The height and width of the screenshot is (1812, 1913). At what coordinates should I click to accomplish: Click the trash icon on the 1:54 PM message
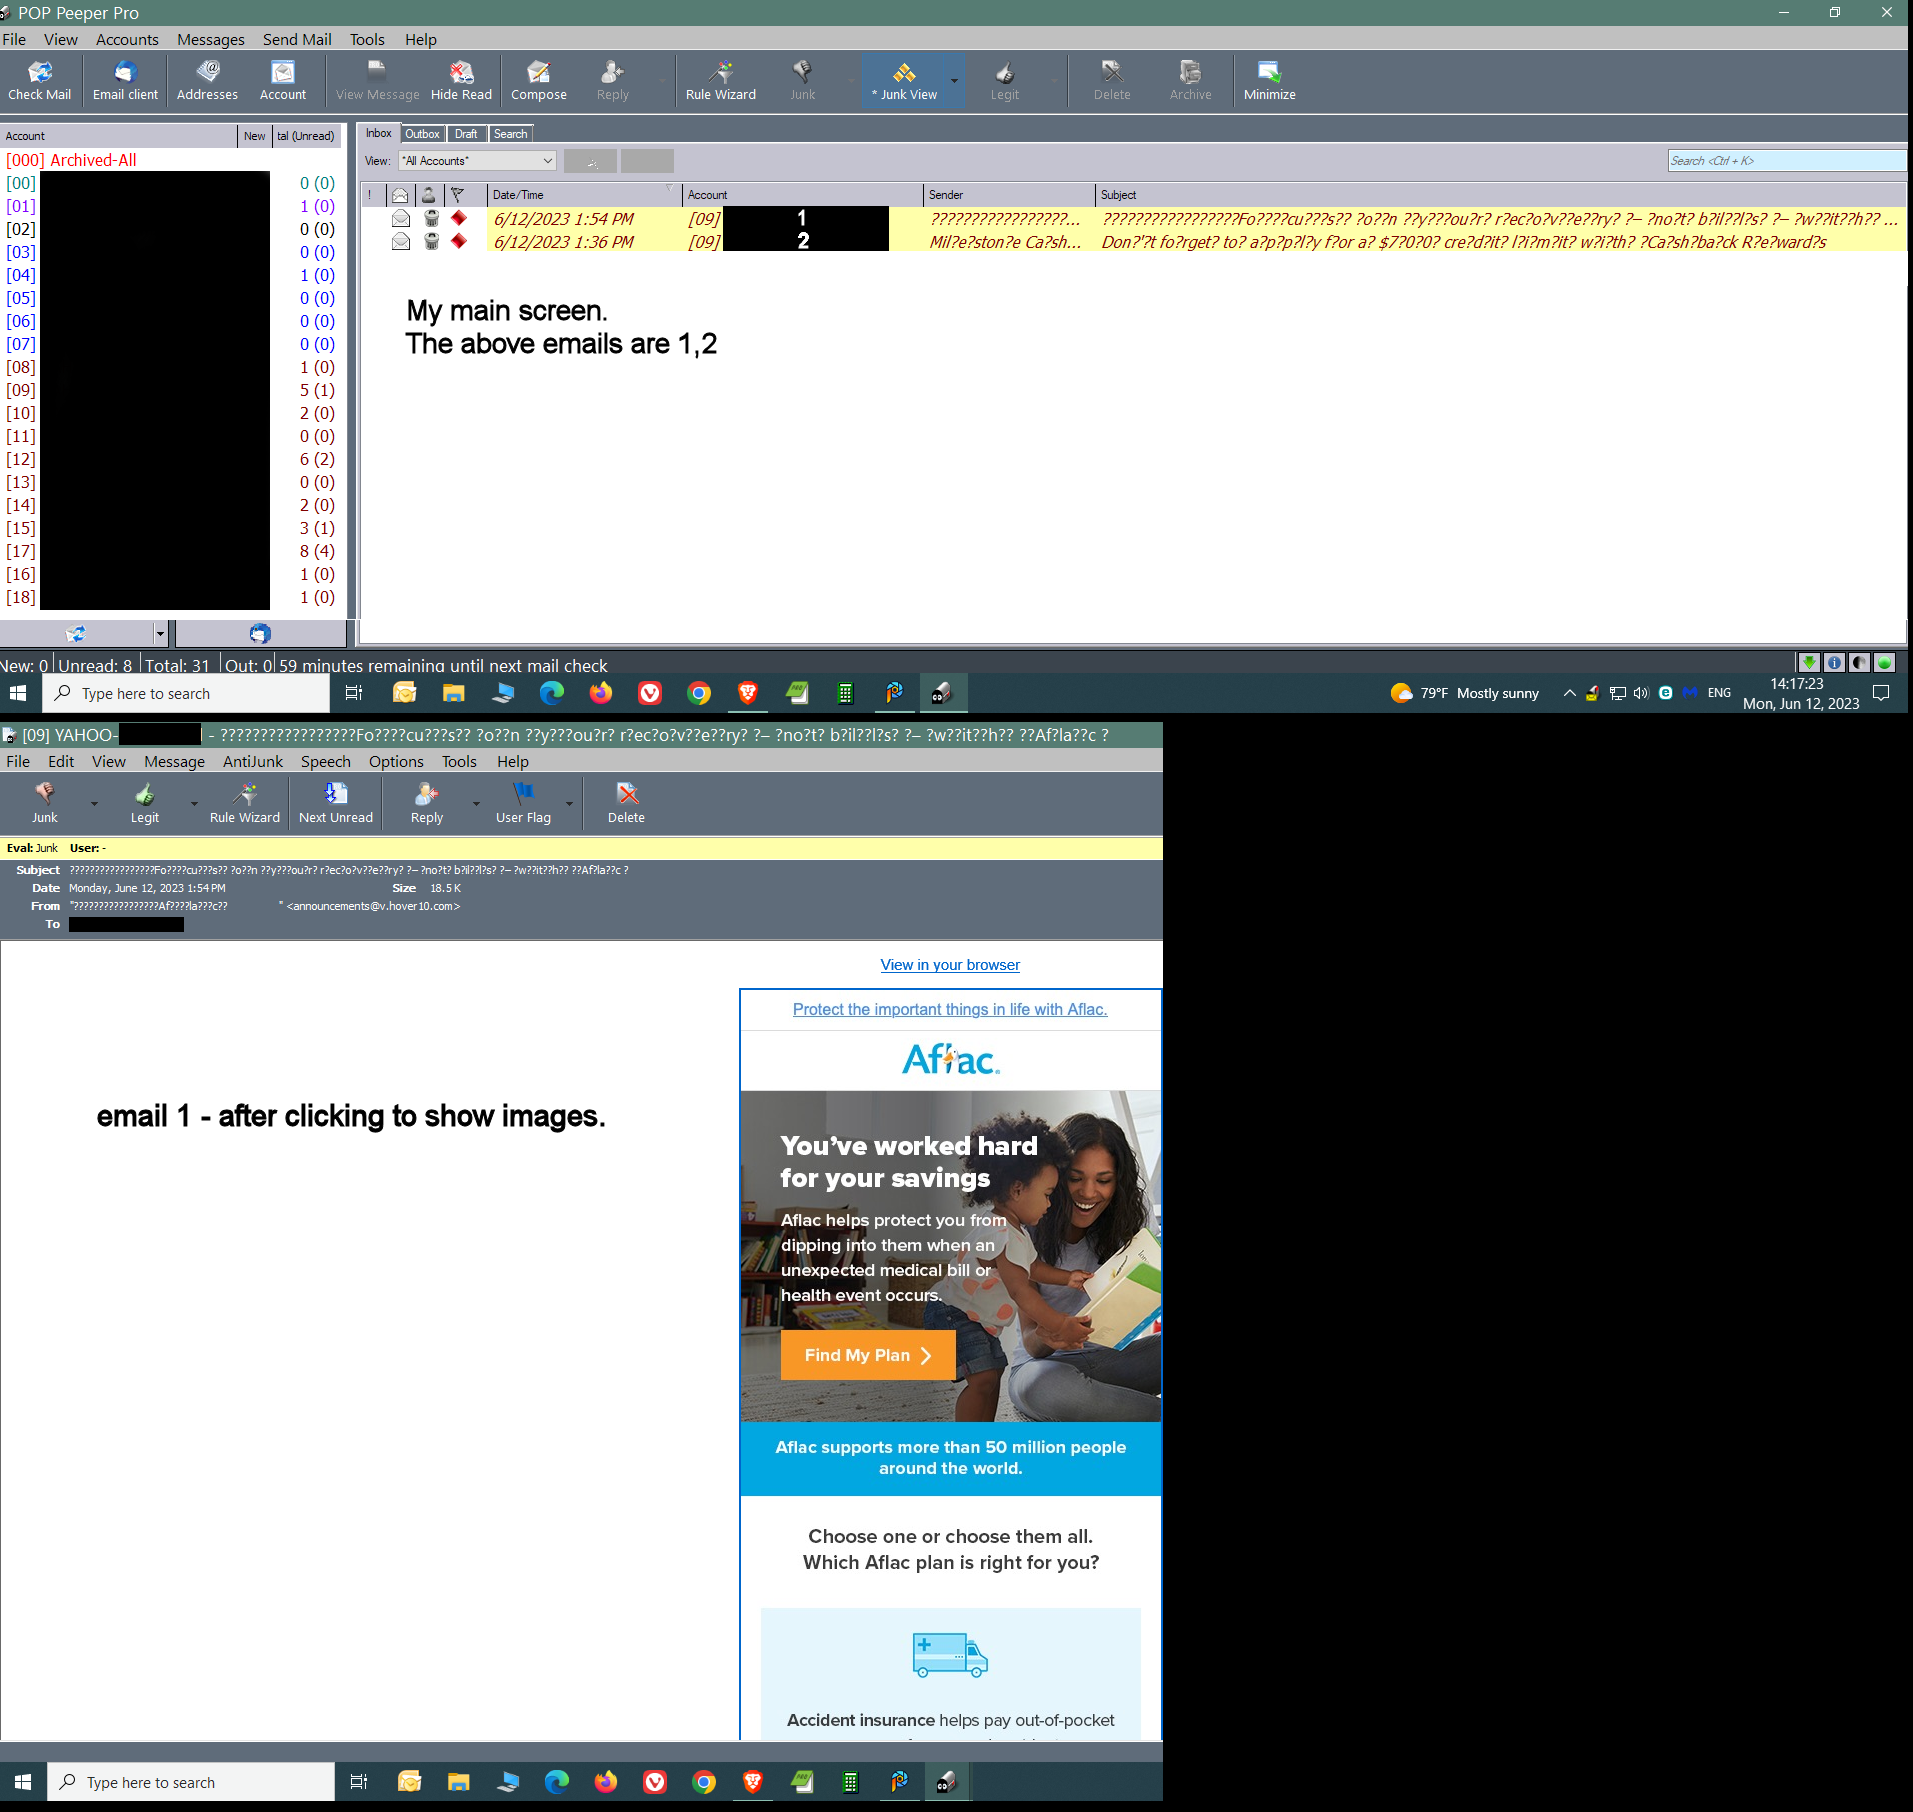coord(431,218)
